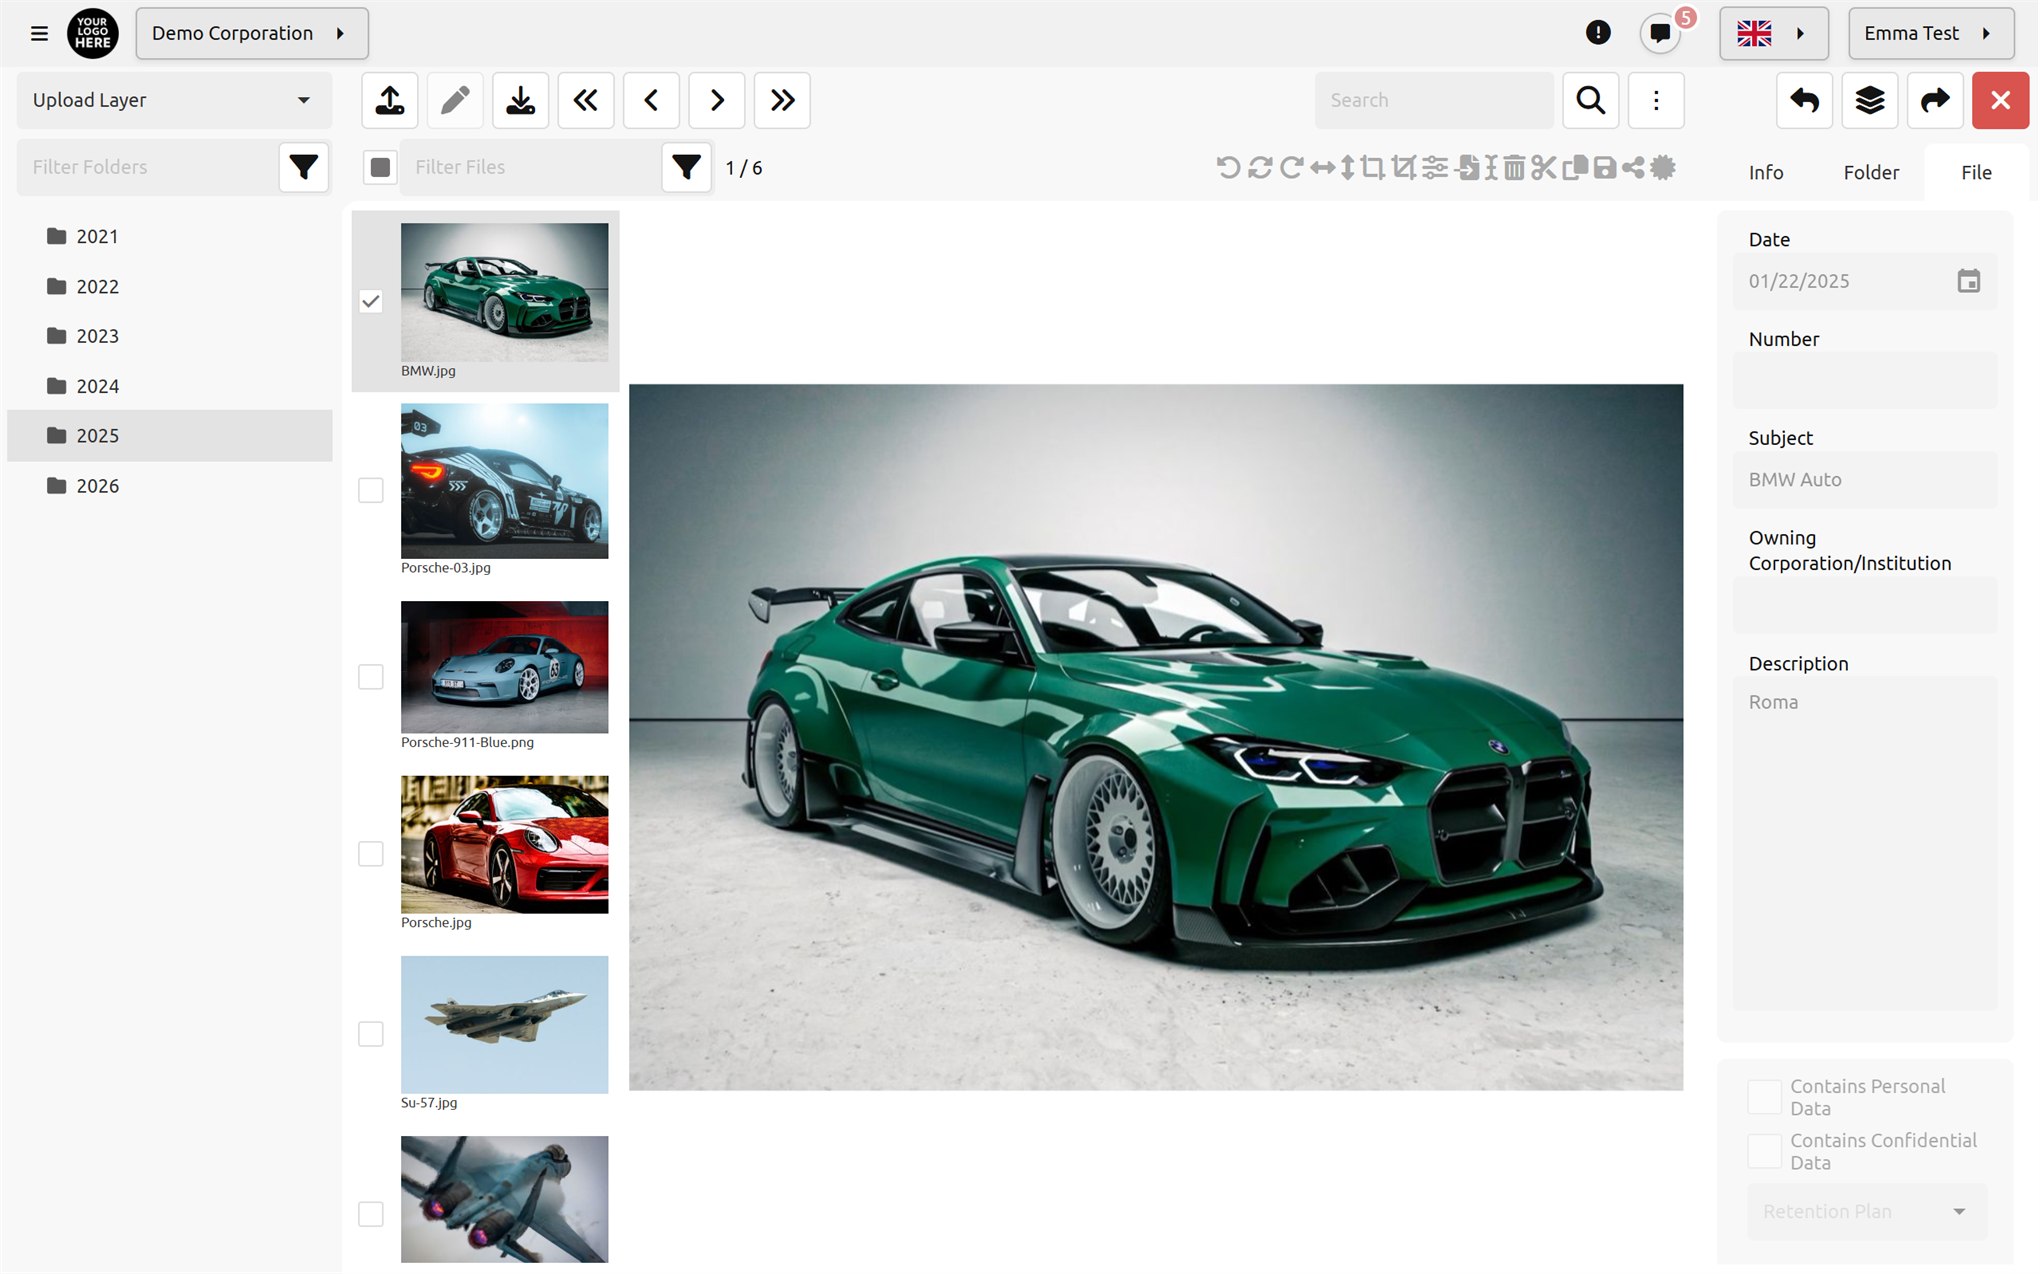Click the download icon in toolbar
The width and height of the screenshot is (2040, 1274).
[520, 100]
